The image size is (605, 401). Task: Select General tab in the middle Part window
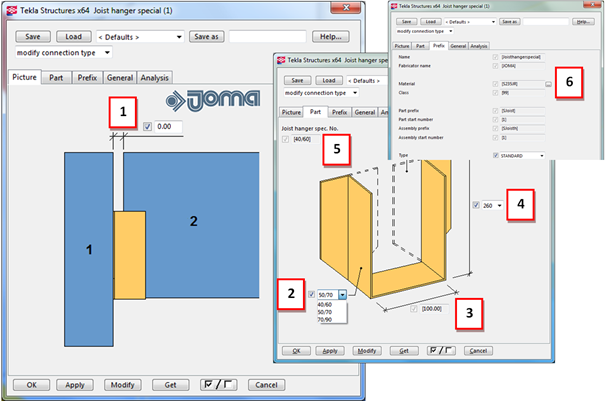pyautogui.click(x=365, y=112)
